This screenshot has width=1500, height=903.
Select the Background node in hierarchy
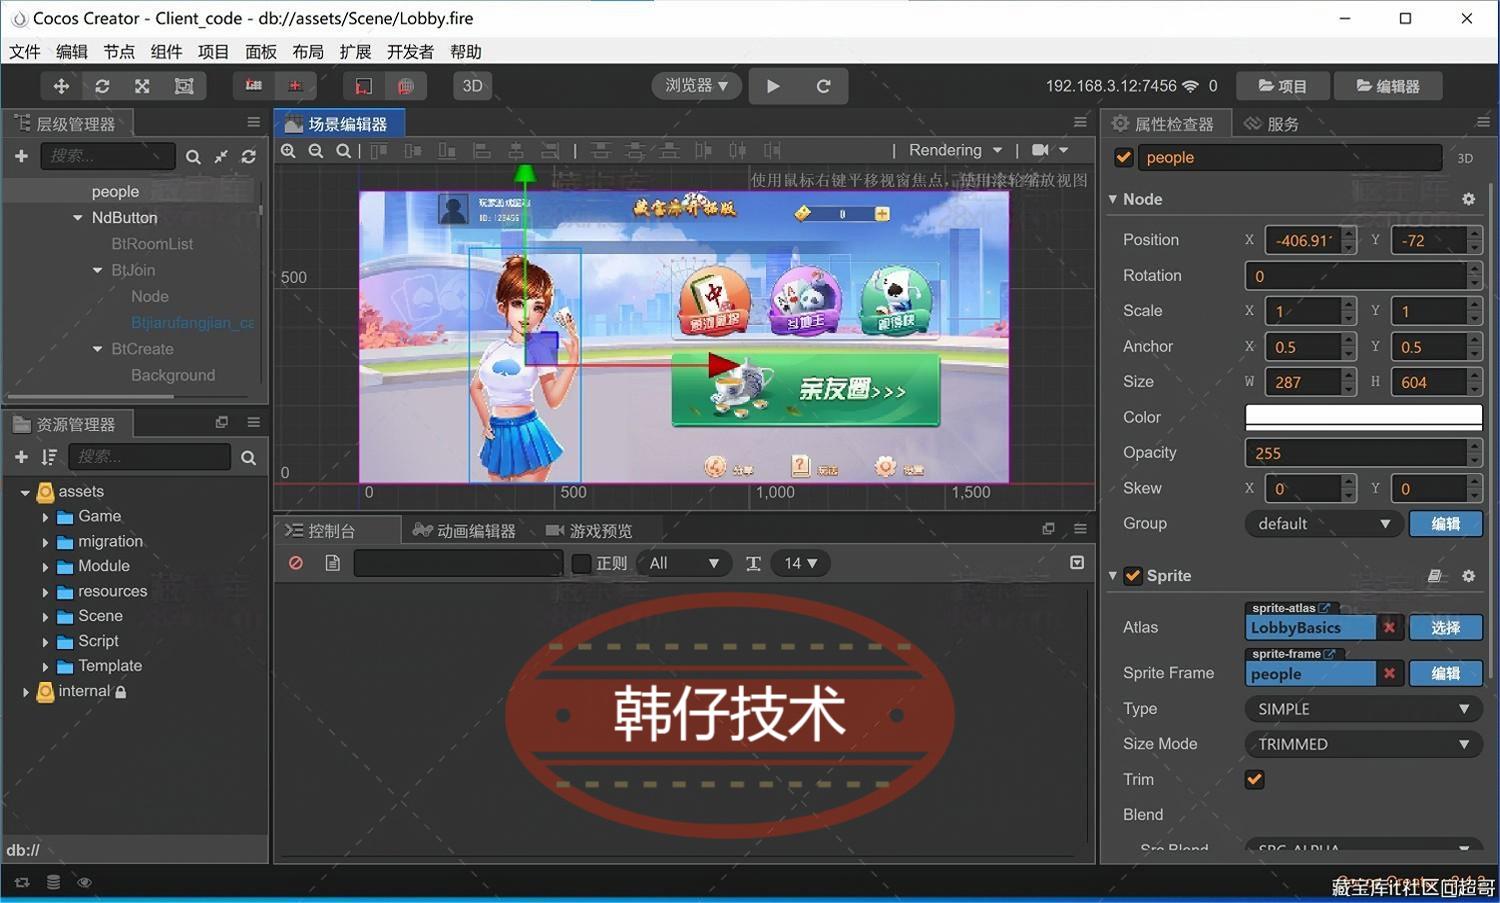tap(173, 375)
